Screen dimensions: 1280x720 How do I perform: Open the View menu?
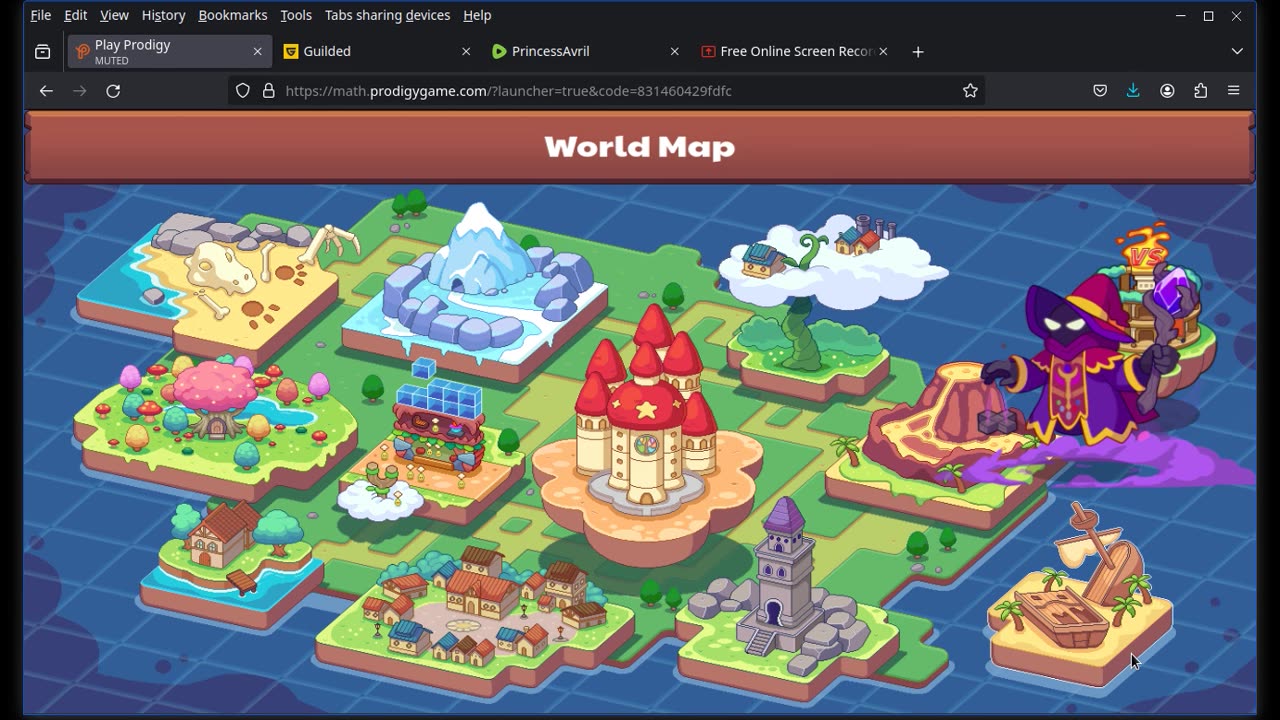point(114,15)
